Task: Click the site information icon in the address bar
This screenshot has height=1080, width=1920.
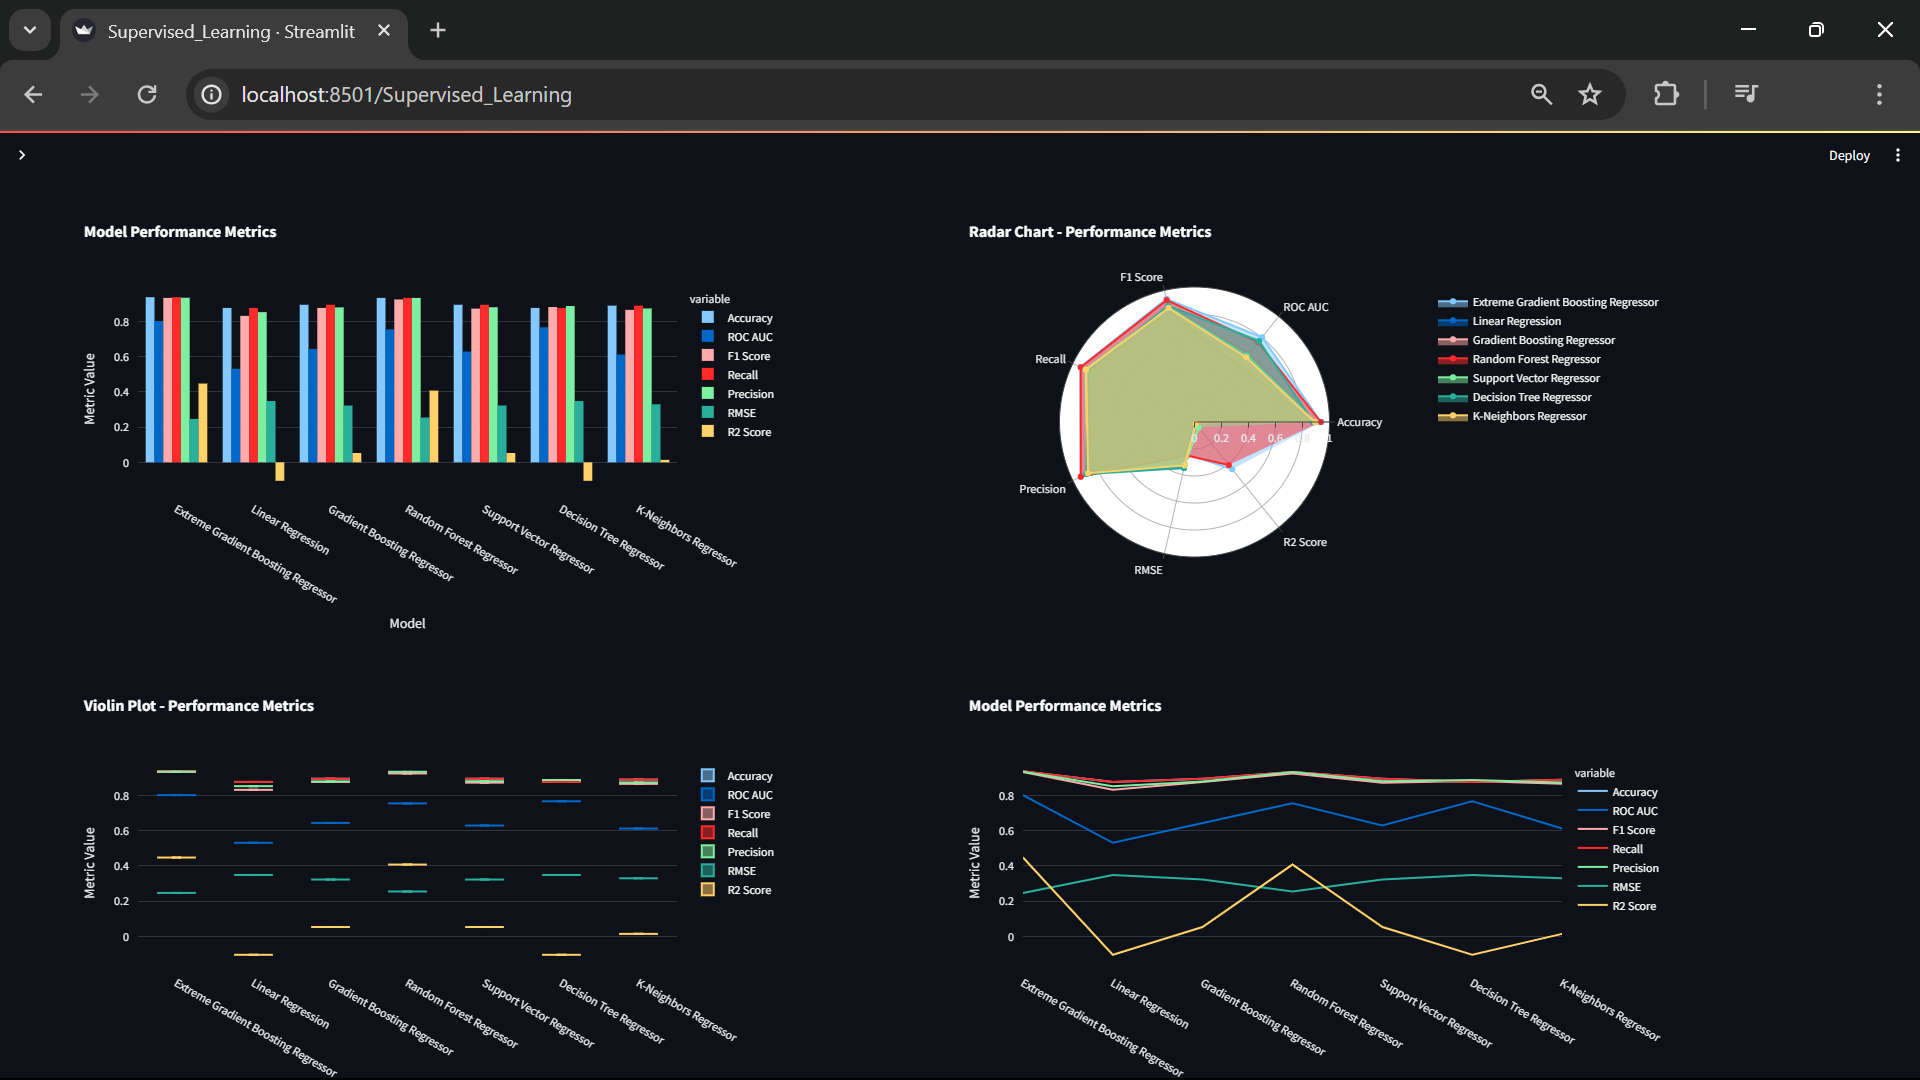Action: (211, 94)
